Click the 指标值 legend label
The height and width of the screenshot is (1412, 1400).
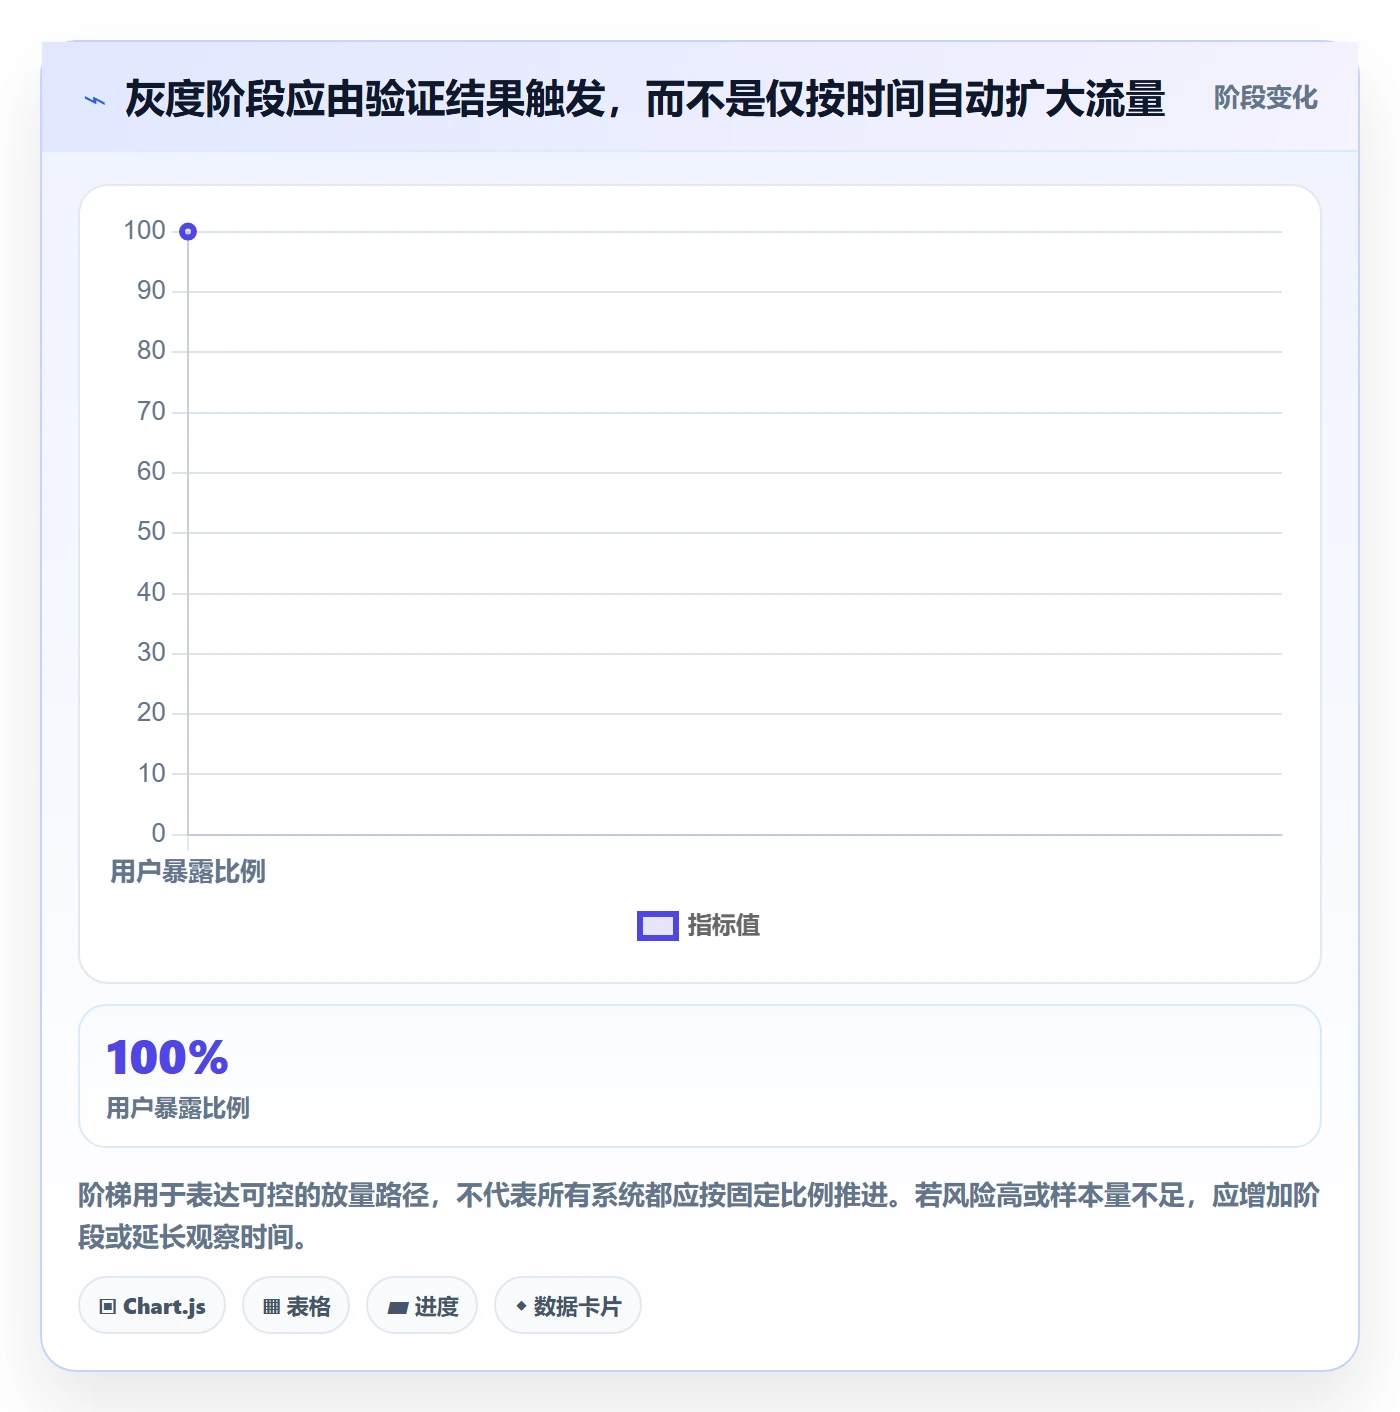(724, 926)
